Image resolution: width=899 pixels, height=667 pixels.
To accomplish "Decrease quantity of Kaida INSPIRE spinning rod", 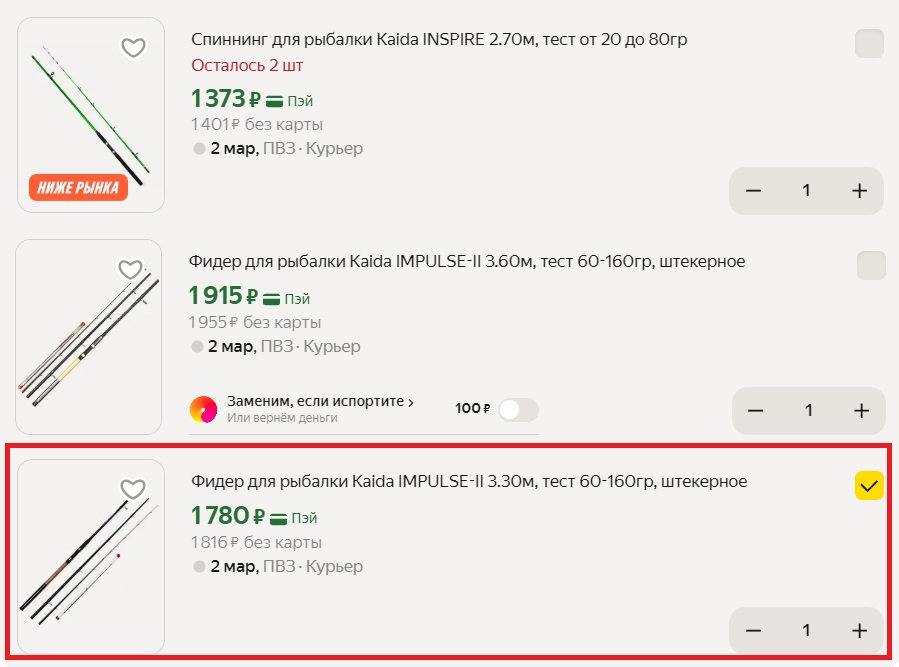I will coord(754,191).
